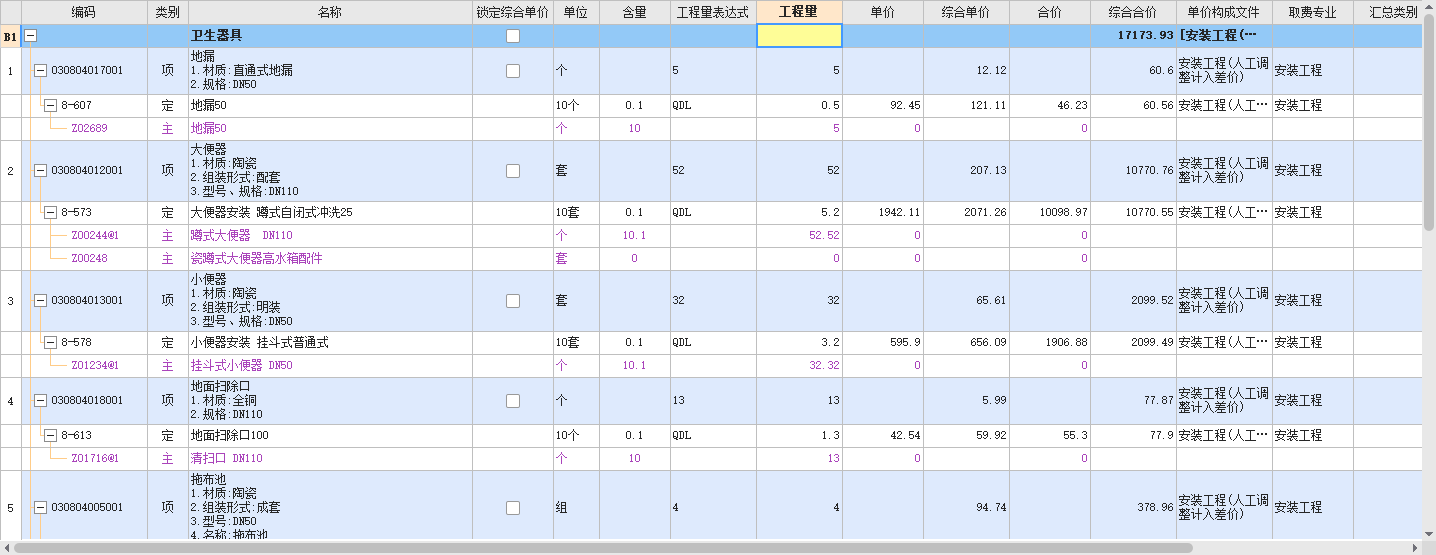This screenshot has width=1436, height=555.
Task: Click the highlighted 工程量 cell in 卫生器具 row
Action: click(799, 36)
